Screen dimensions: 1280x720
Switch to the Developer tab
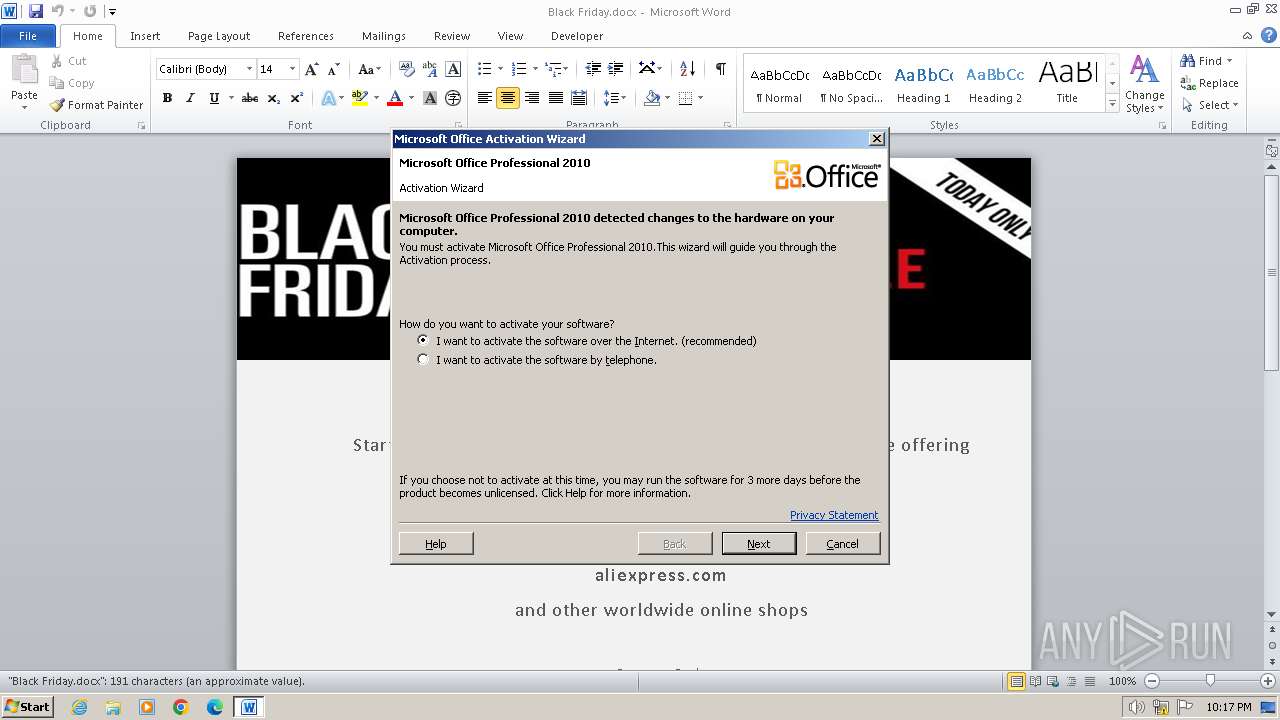[577, 36]
